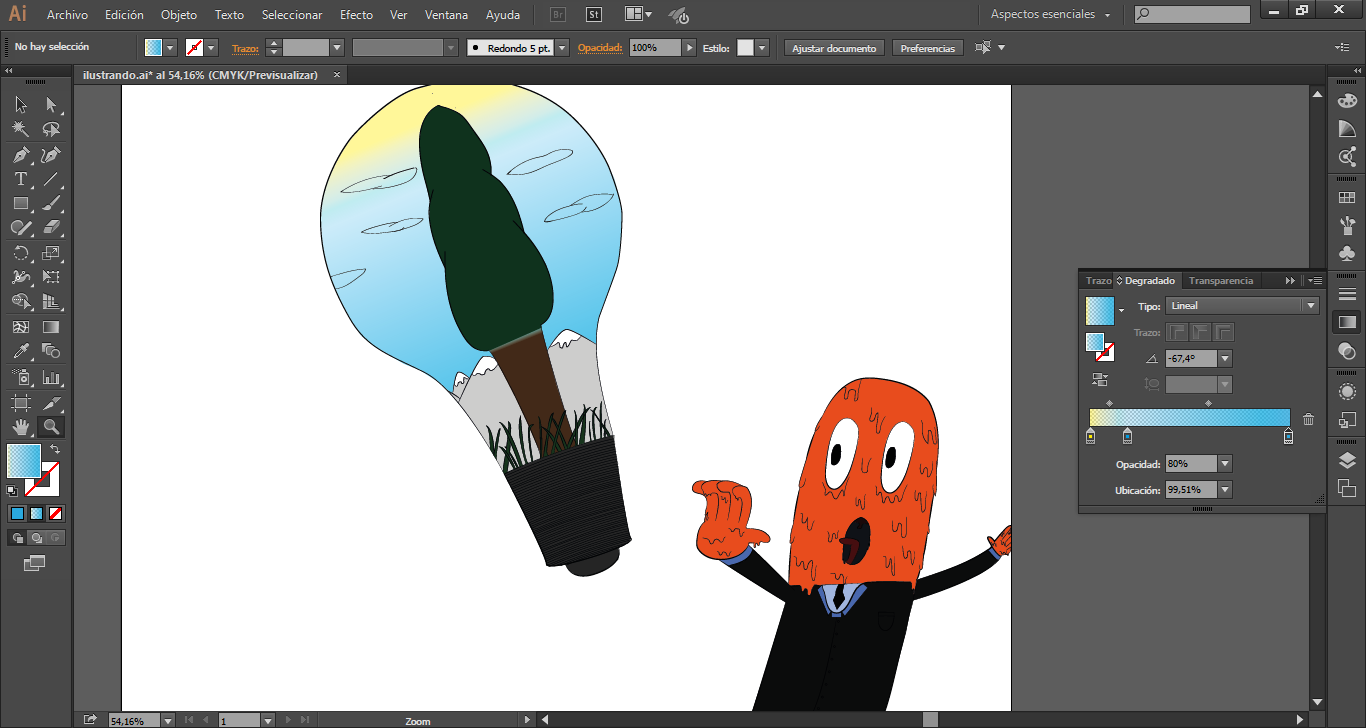
Task: Switch to Draw Behind mode
Action: (36, 538)
